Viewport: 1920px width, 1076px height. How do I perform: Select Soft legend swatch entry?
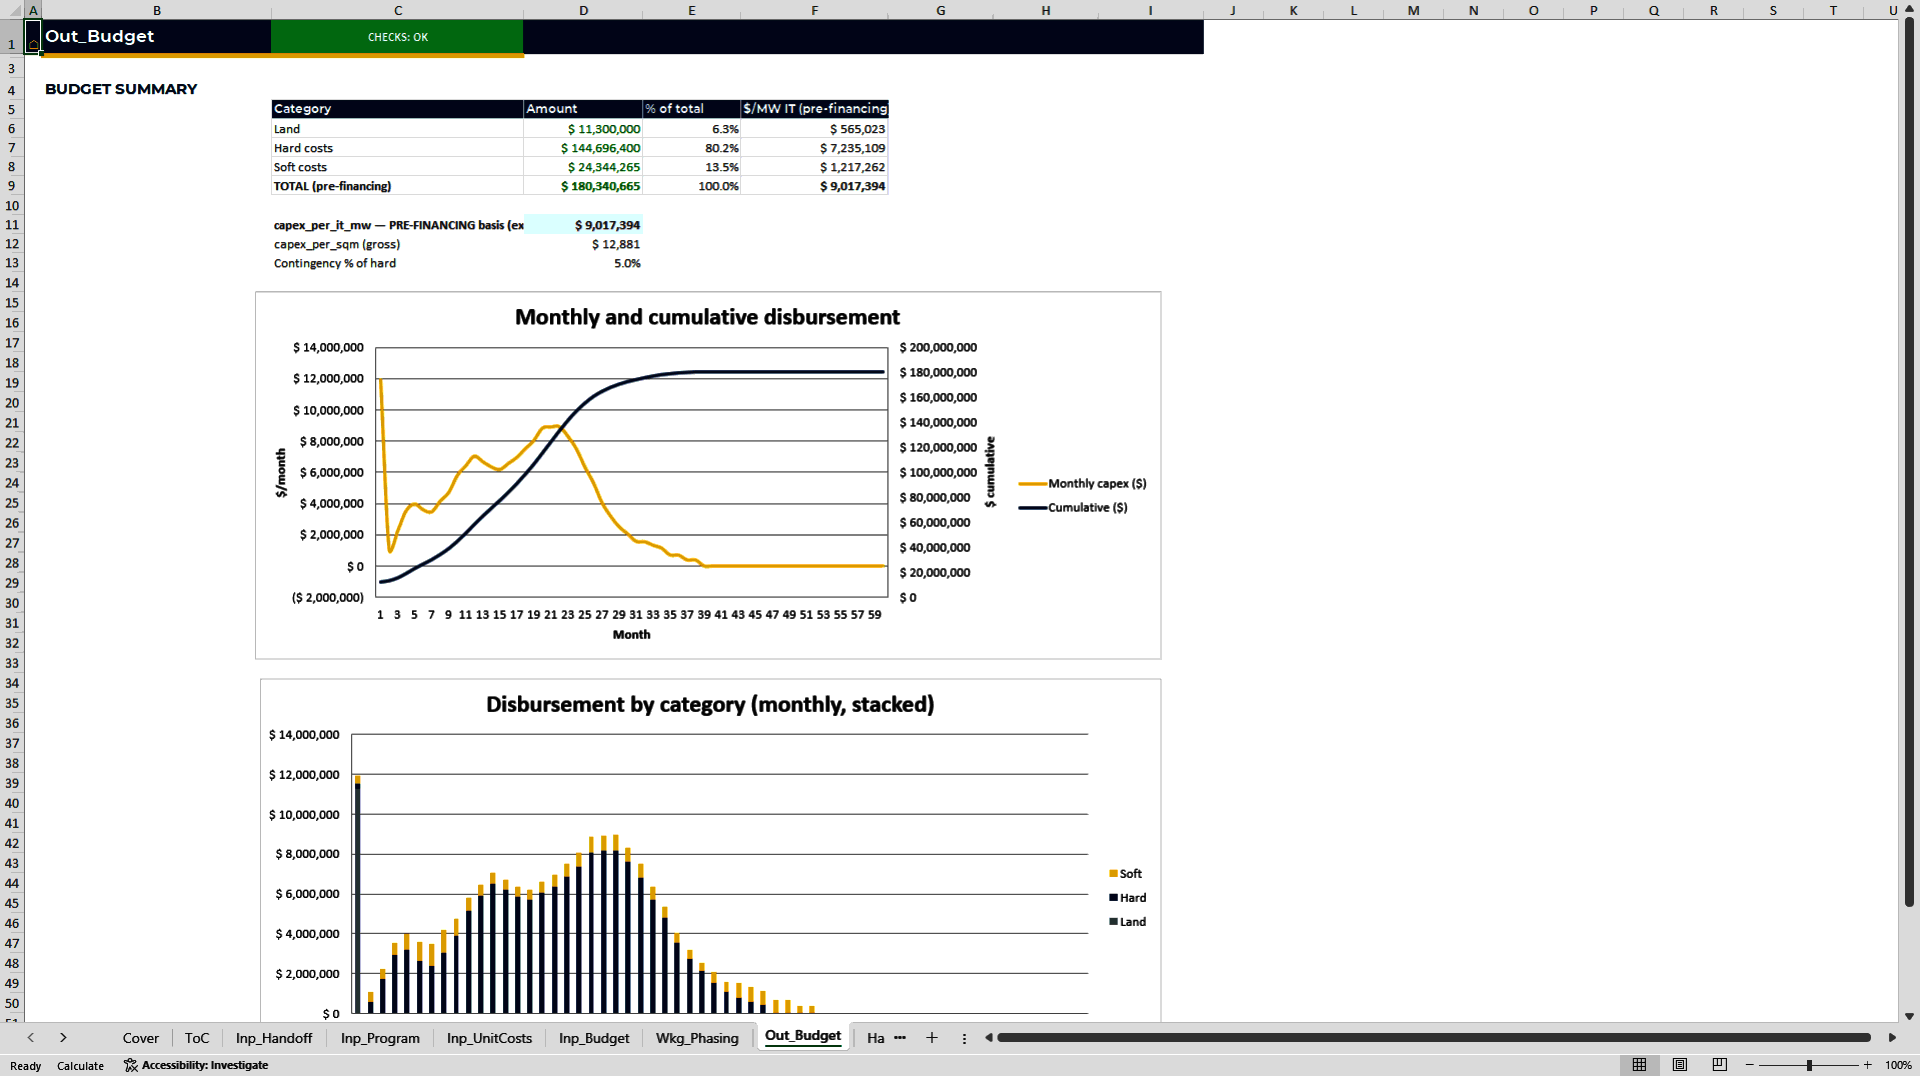(x=1126, y=873)
